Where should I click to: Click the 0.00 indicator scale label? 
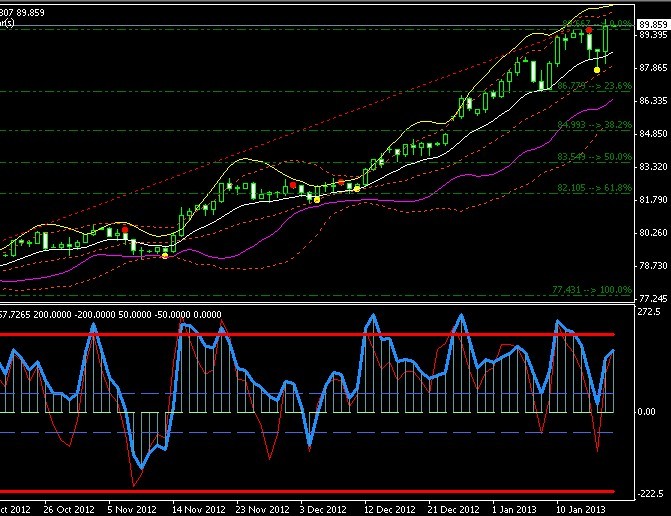tap(646, 412)
